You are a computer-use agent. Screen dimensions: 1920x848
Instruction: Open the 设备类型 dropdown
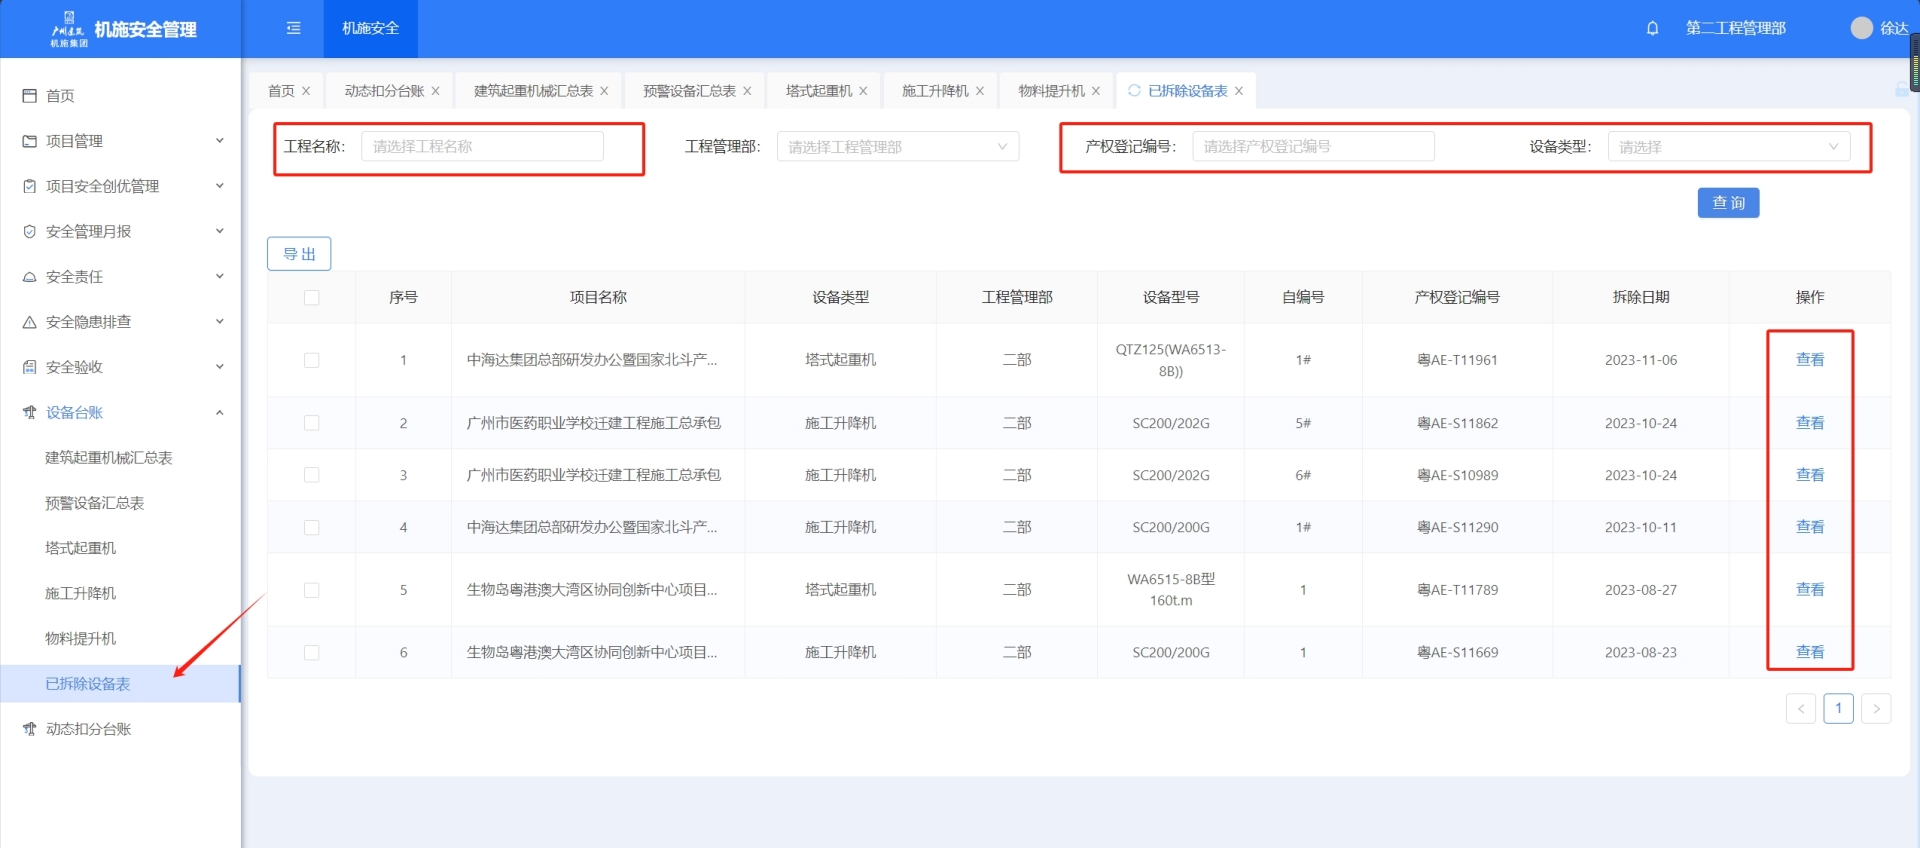(x=1728, y=147)
